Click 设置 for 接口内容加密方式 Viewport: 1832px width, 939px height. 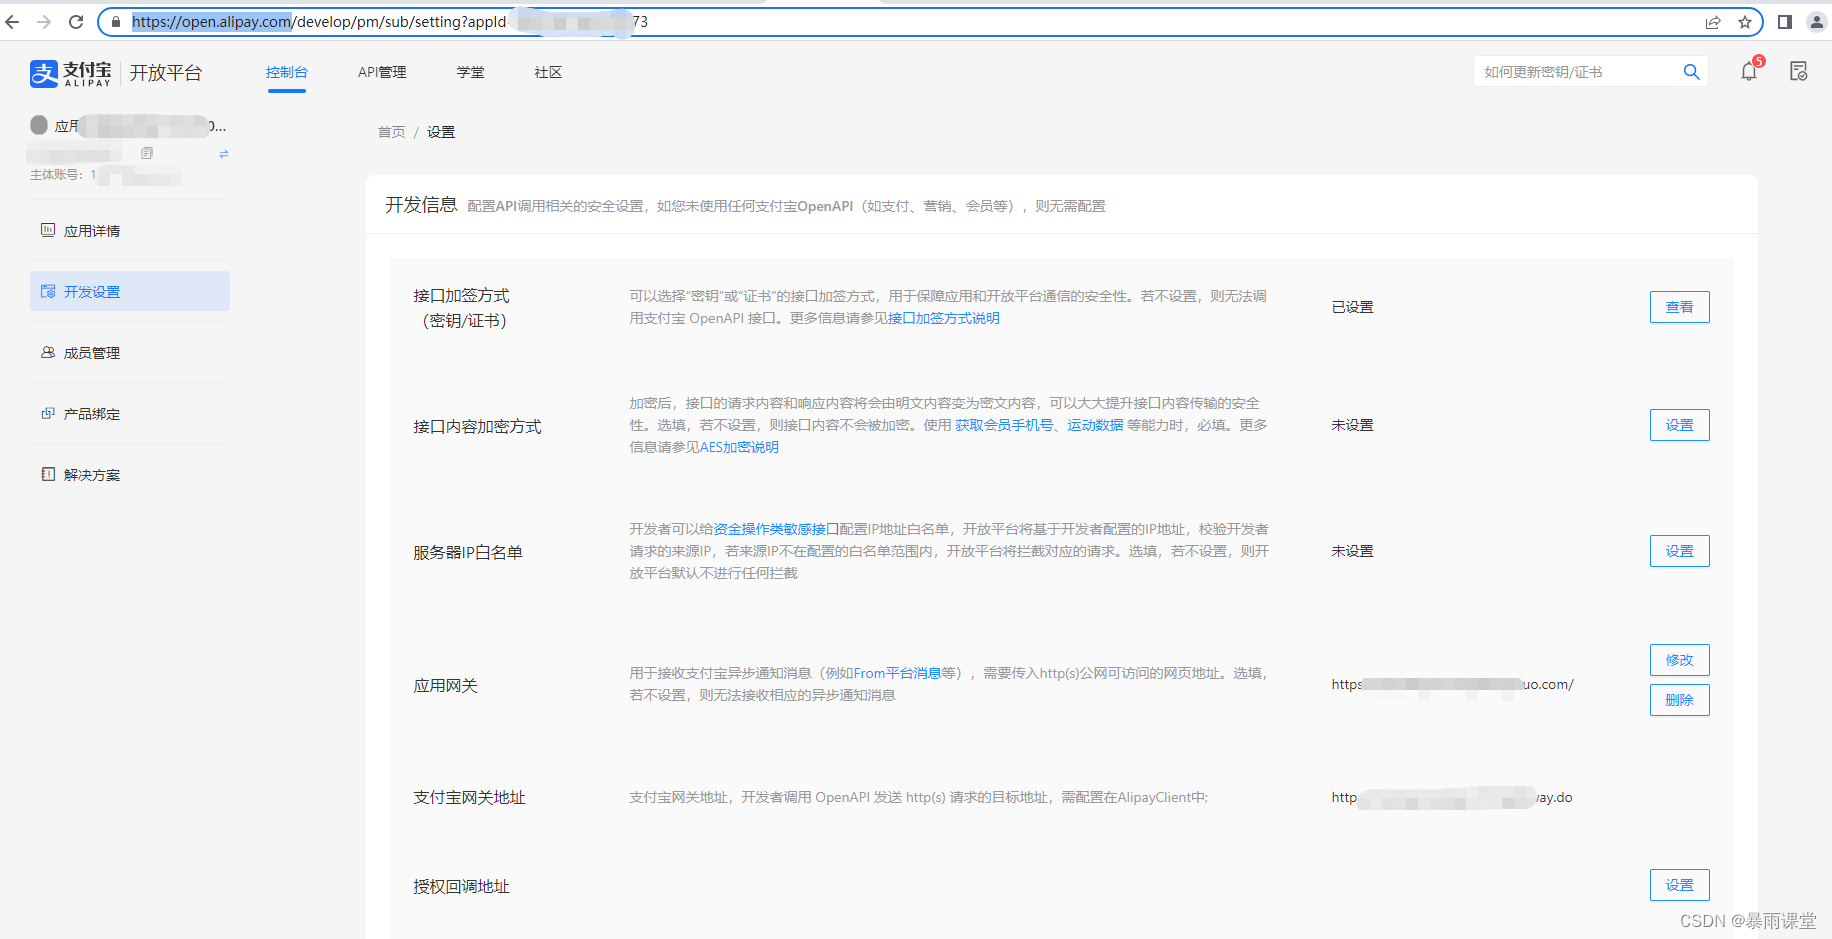click(1680, 425)
